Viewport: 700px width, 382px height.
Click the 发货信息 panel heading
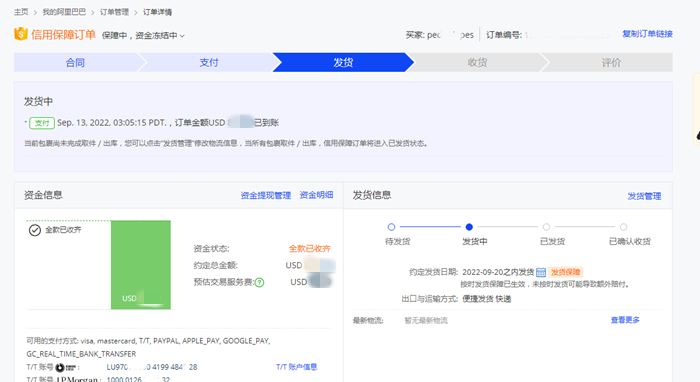click(372, 195)
